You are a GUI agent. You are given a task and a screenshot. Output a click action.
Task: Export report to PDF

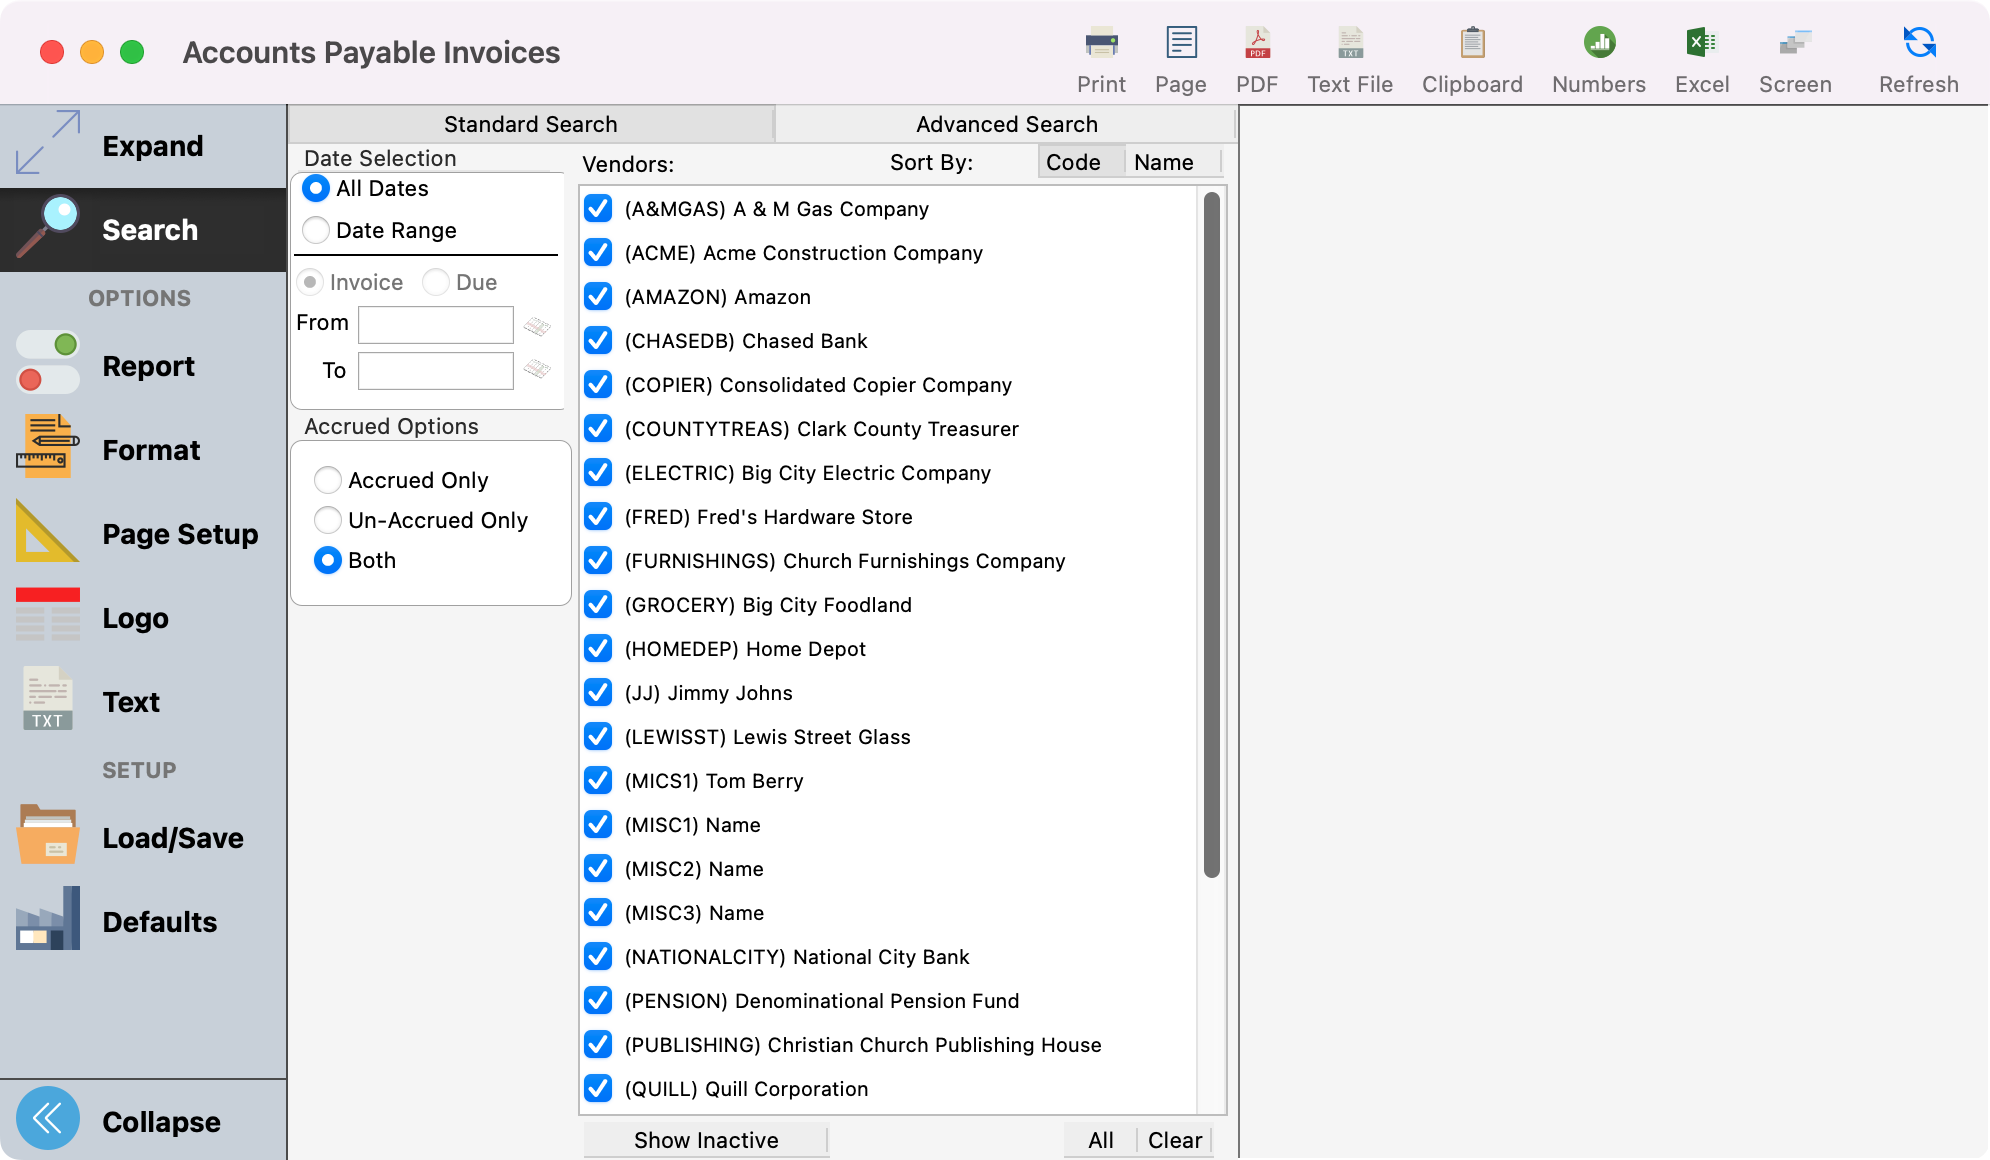pyautogui.click(x=1257, y=44)
